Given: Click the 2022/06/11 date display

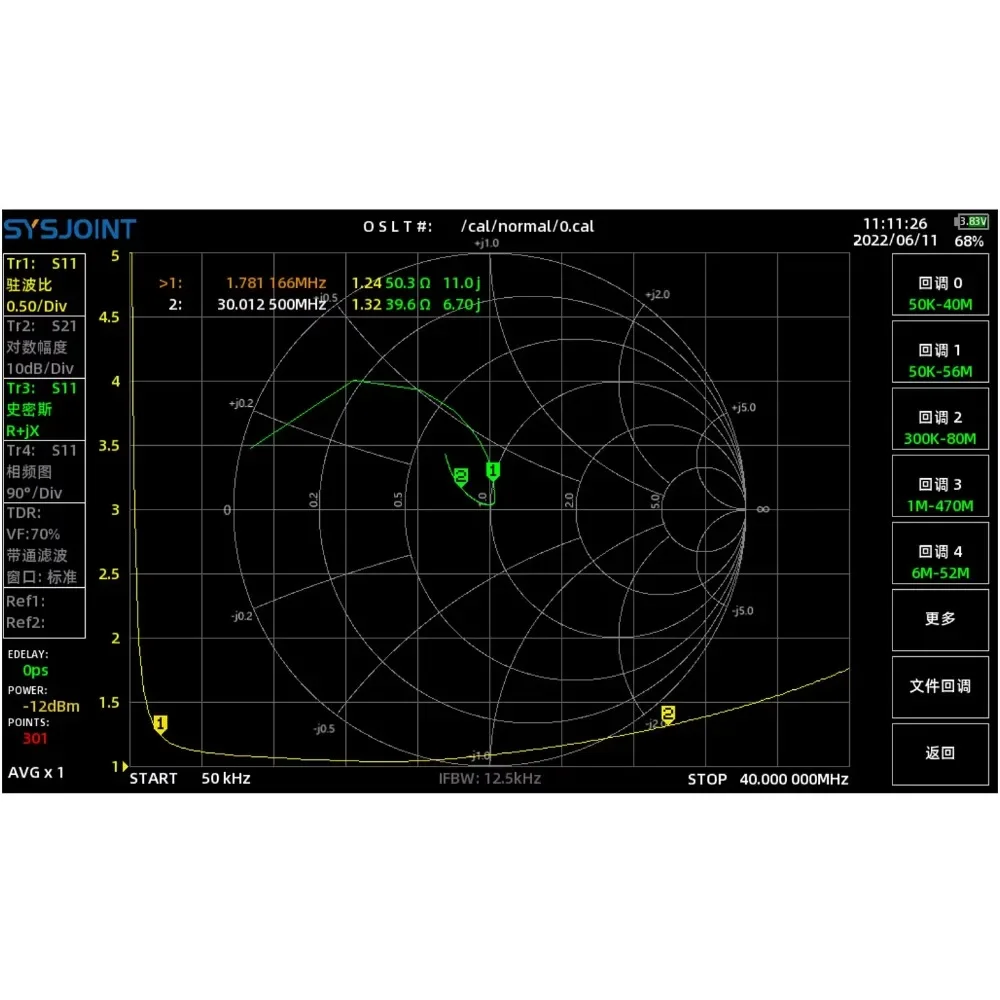Looking at the screenshot, I should (x=895, y=240).
